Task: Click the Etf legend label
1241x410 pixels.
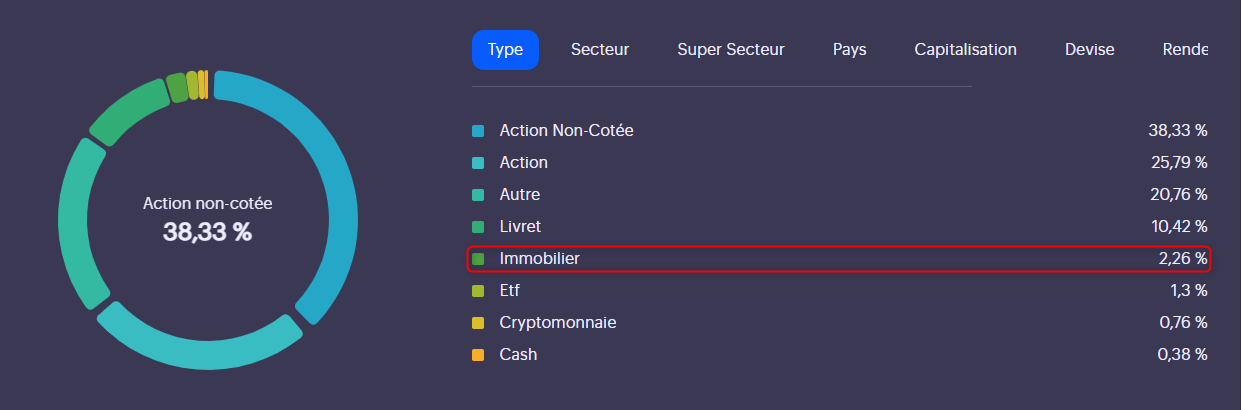Action: coord(510,291)
